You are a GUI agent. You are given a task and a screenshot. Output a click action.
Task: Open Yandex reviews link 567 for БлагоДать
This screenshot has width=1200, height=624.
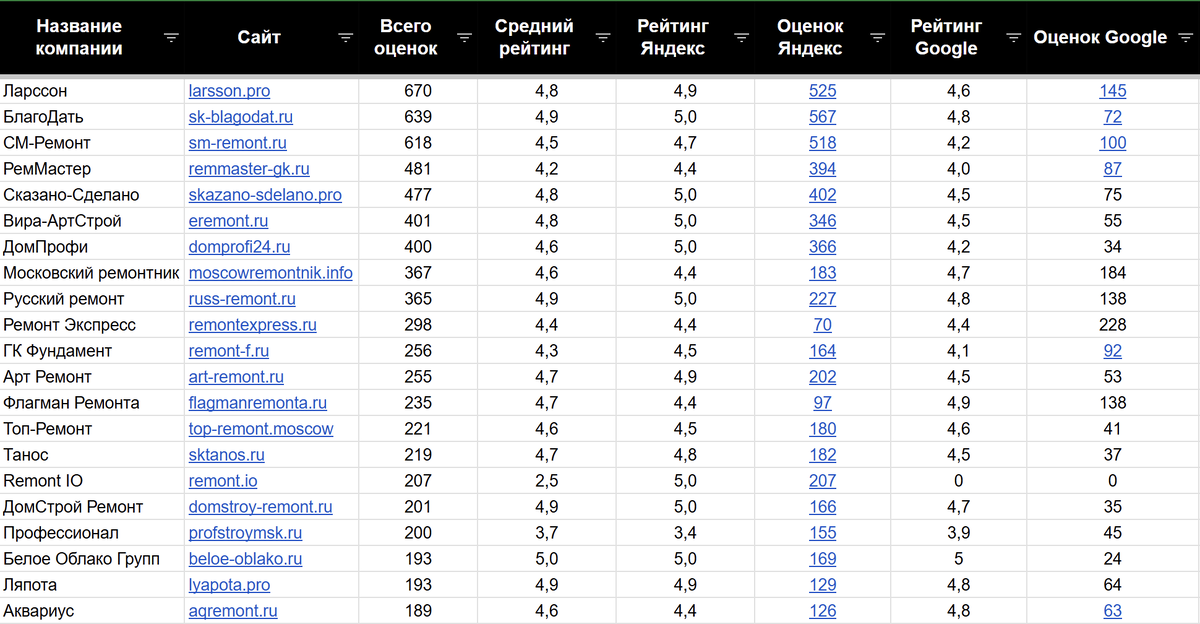click(823, 117)
